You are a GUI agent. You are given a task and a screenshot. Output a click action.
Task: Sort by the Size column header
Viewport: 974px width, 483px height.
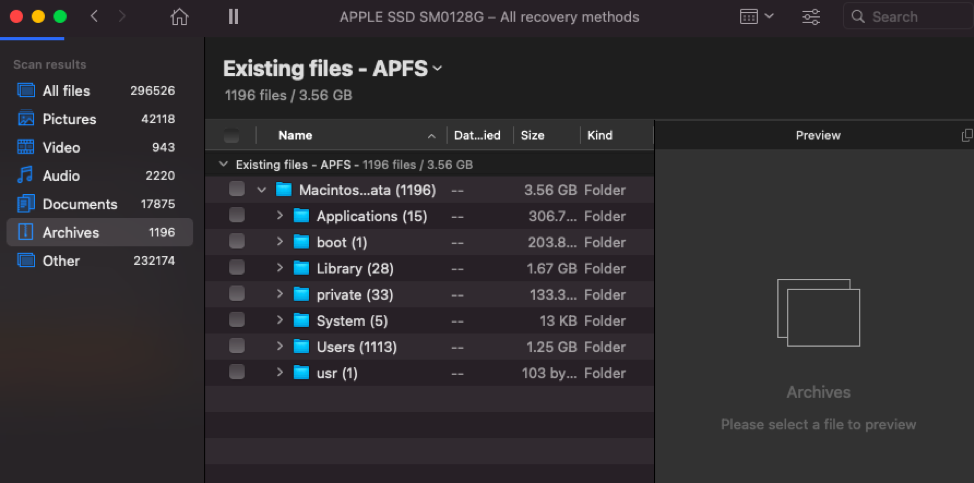click(x=532, y=135)
